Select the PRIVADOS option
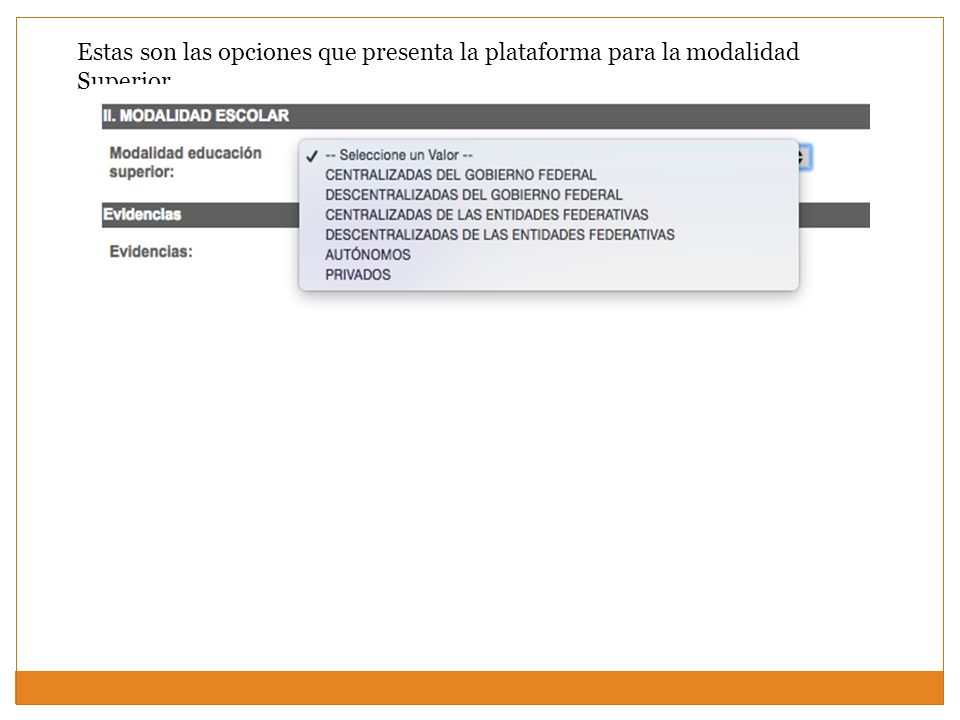 click(x=549, y=274)
